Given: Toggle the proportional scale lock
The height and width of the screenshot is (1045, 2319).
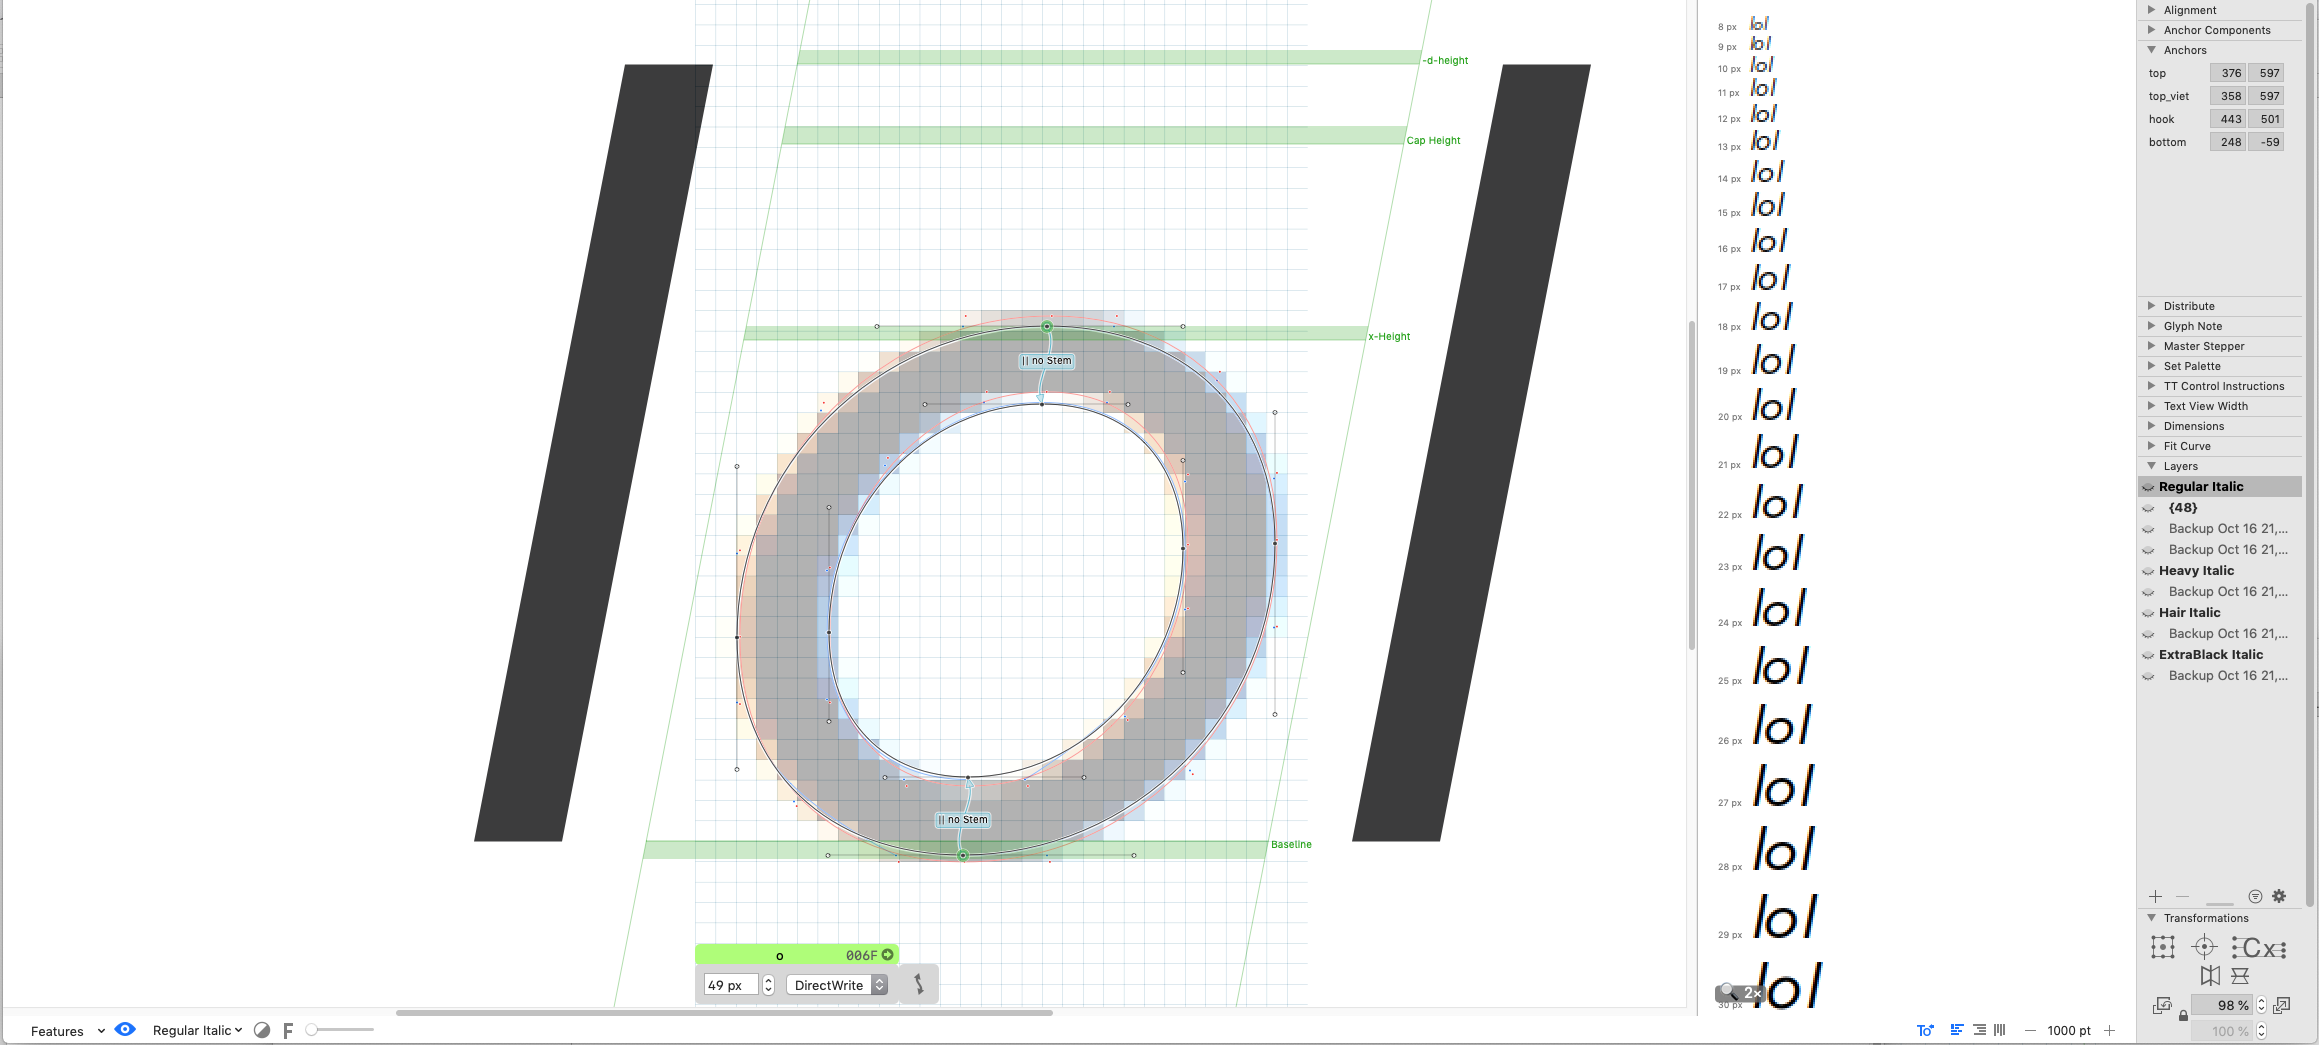Looking at the screenshot, I should [2183, 1016].
